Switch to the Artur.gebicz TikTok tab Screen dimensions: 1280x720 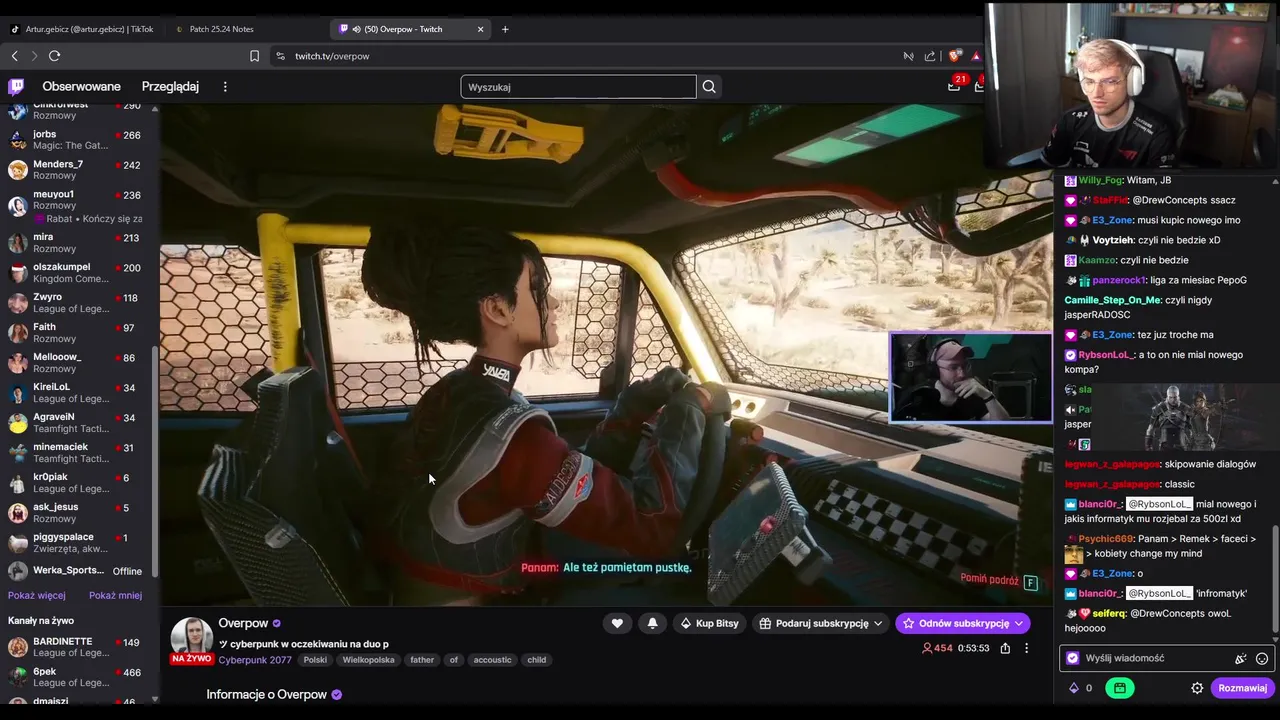tap(82, 29)
